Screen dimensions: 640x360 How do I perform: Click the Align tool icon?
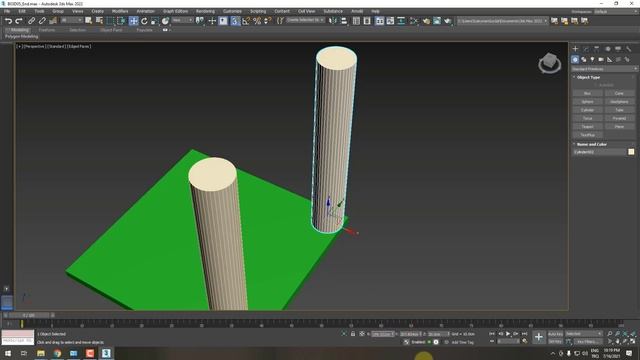(344, 20)
